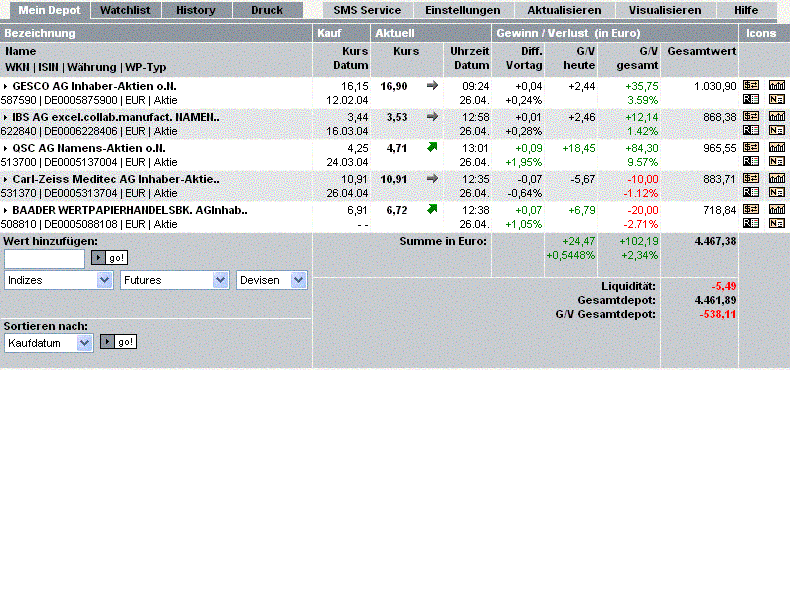
Task: Click the R list icon for QSC AG
Action: [751, 161]
